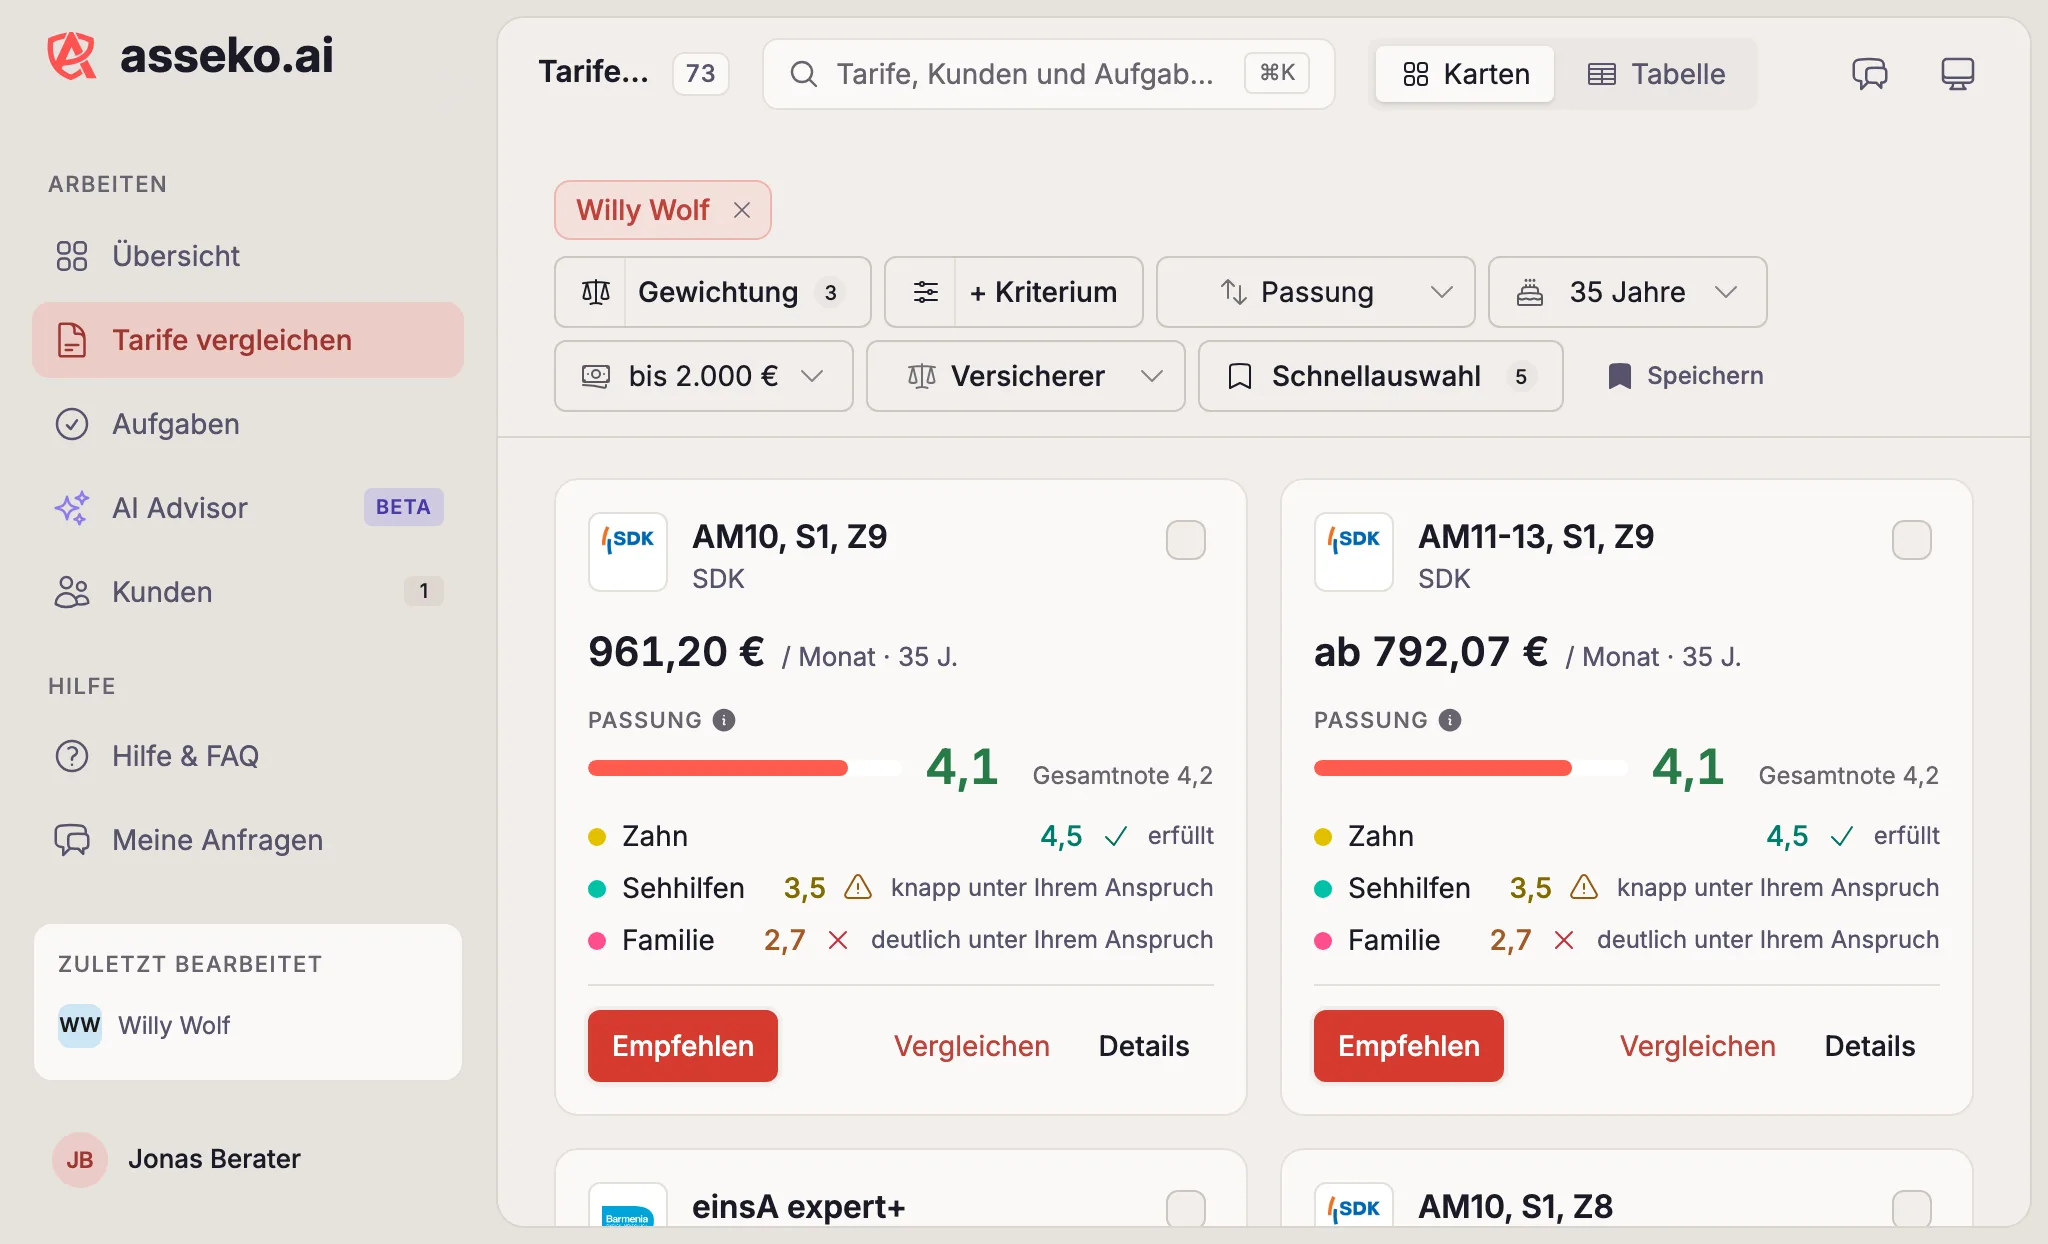Click the asseko.ai logo icon
The height and width of the screenshot is (1244, 2048).
pyautogui.click(x=72, y=55)
